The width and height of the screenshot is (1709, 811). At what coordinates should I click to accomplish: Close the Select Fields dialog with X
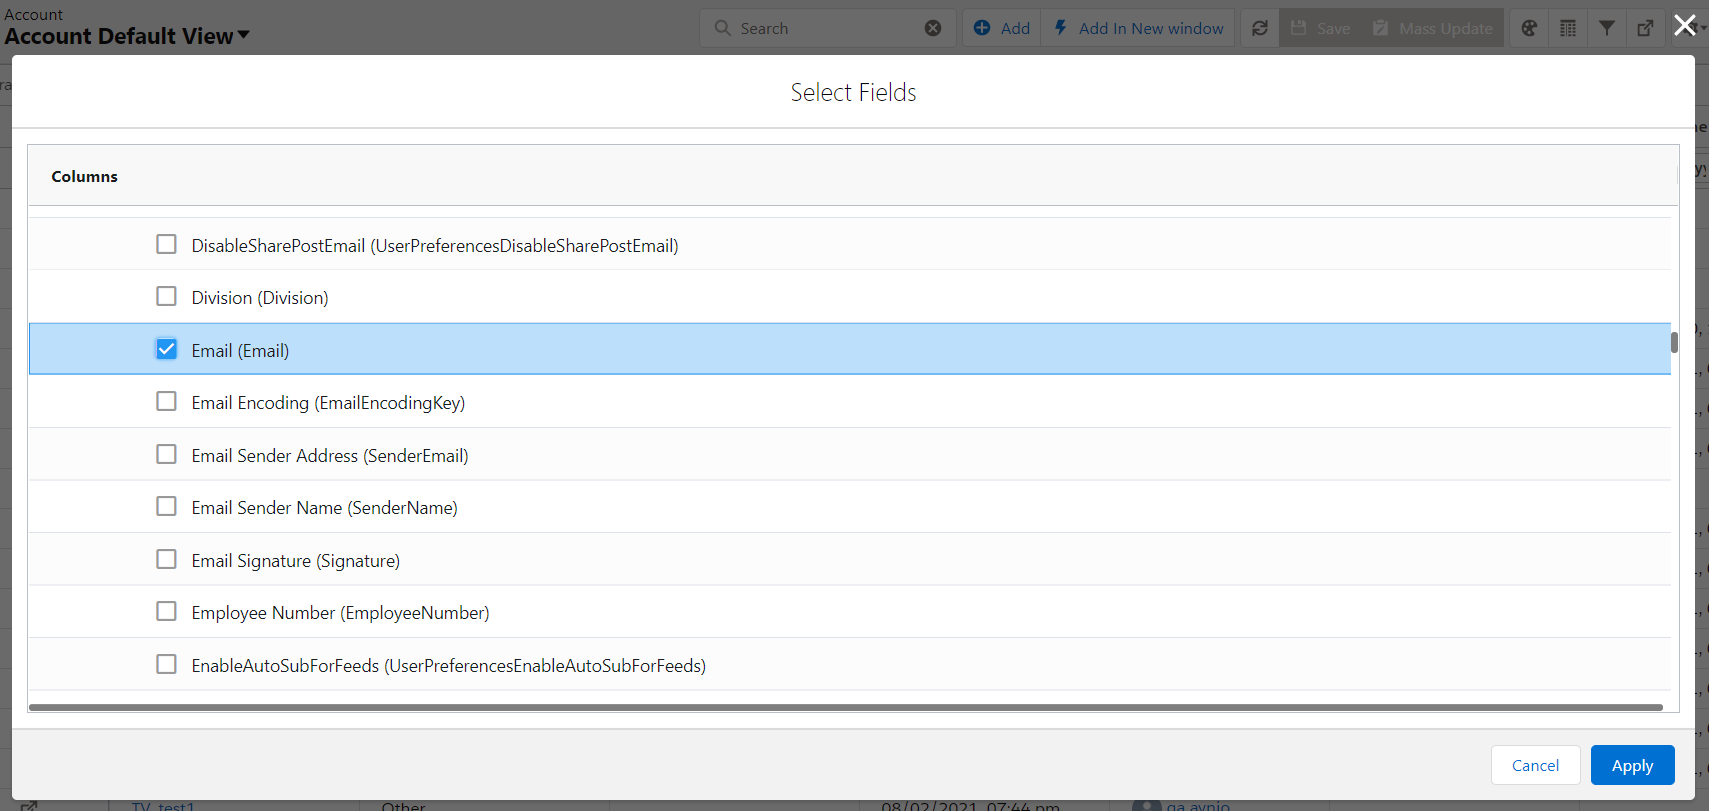click(1685, 25)
